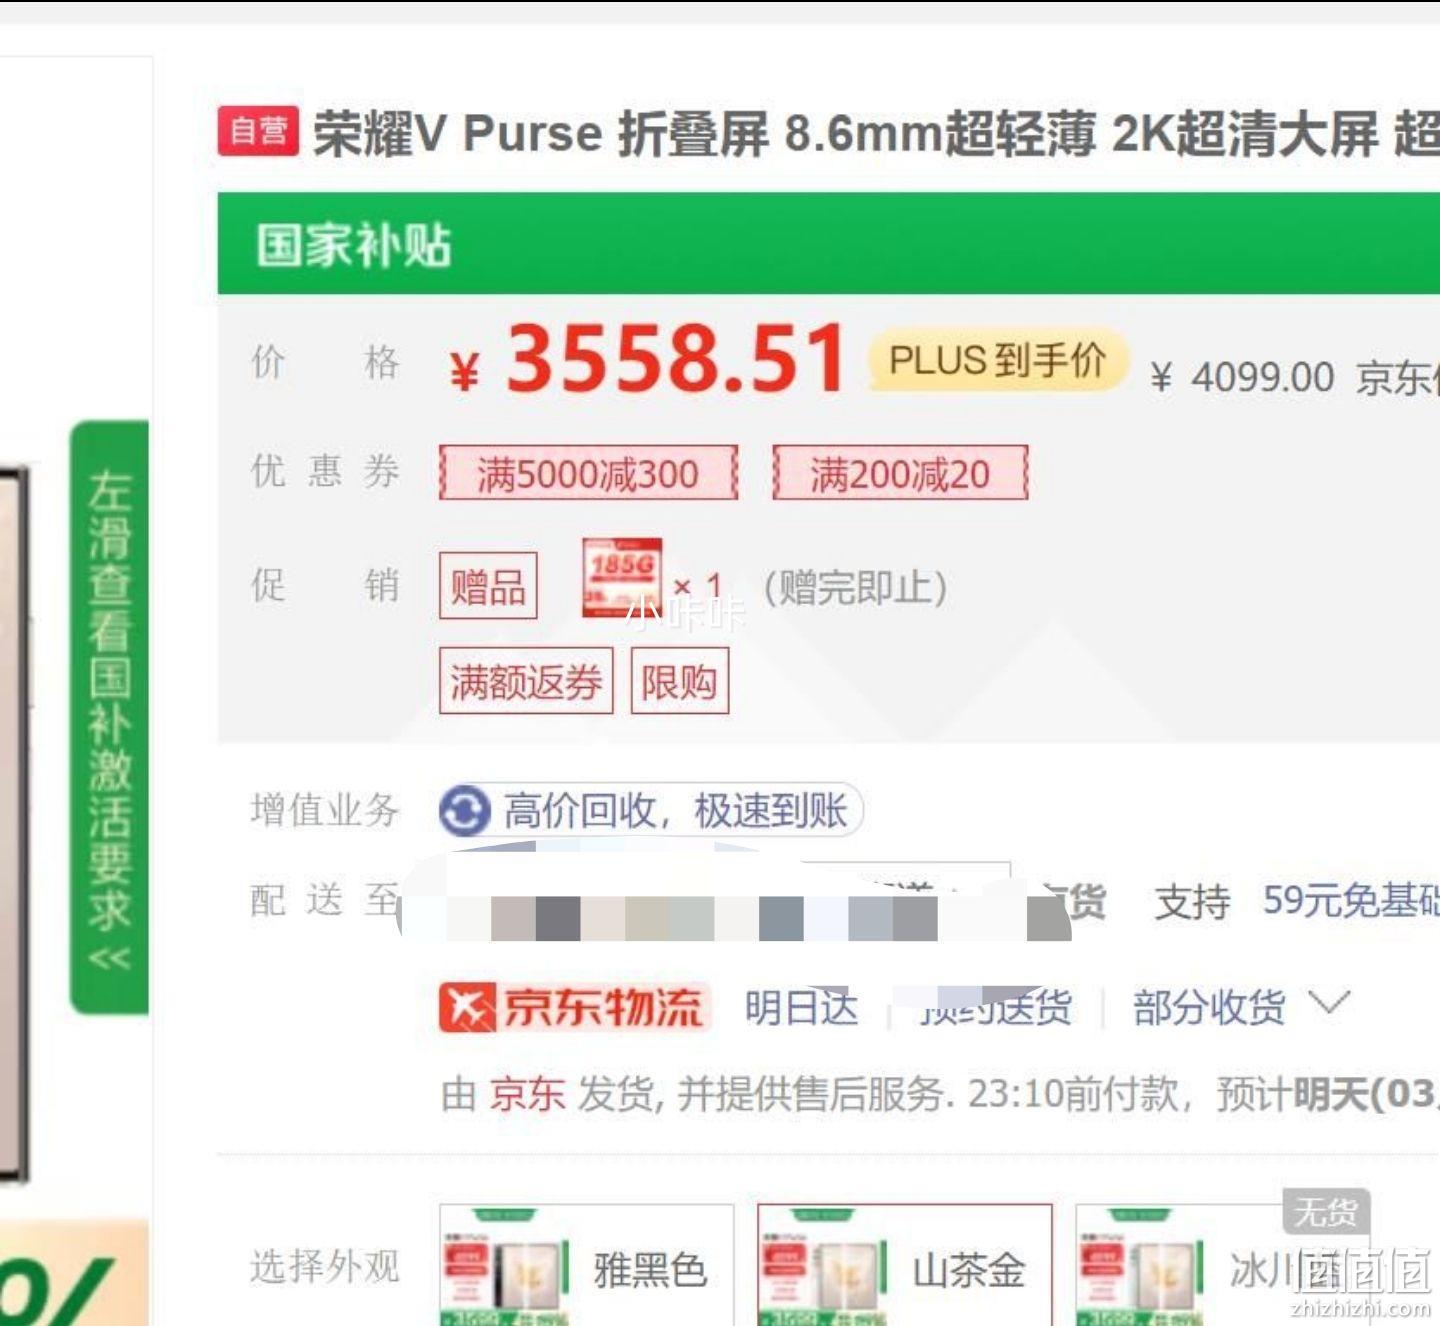The height and width of the screenshot is (1326, 1440).
Task: Expand 左滑查看国补激活要求 side panel arrows
Action: point(109,958)
